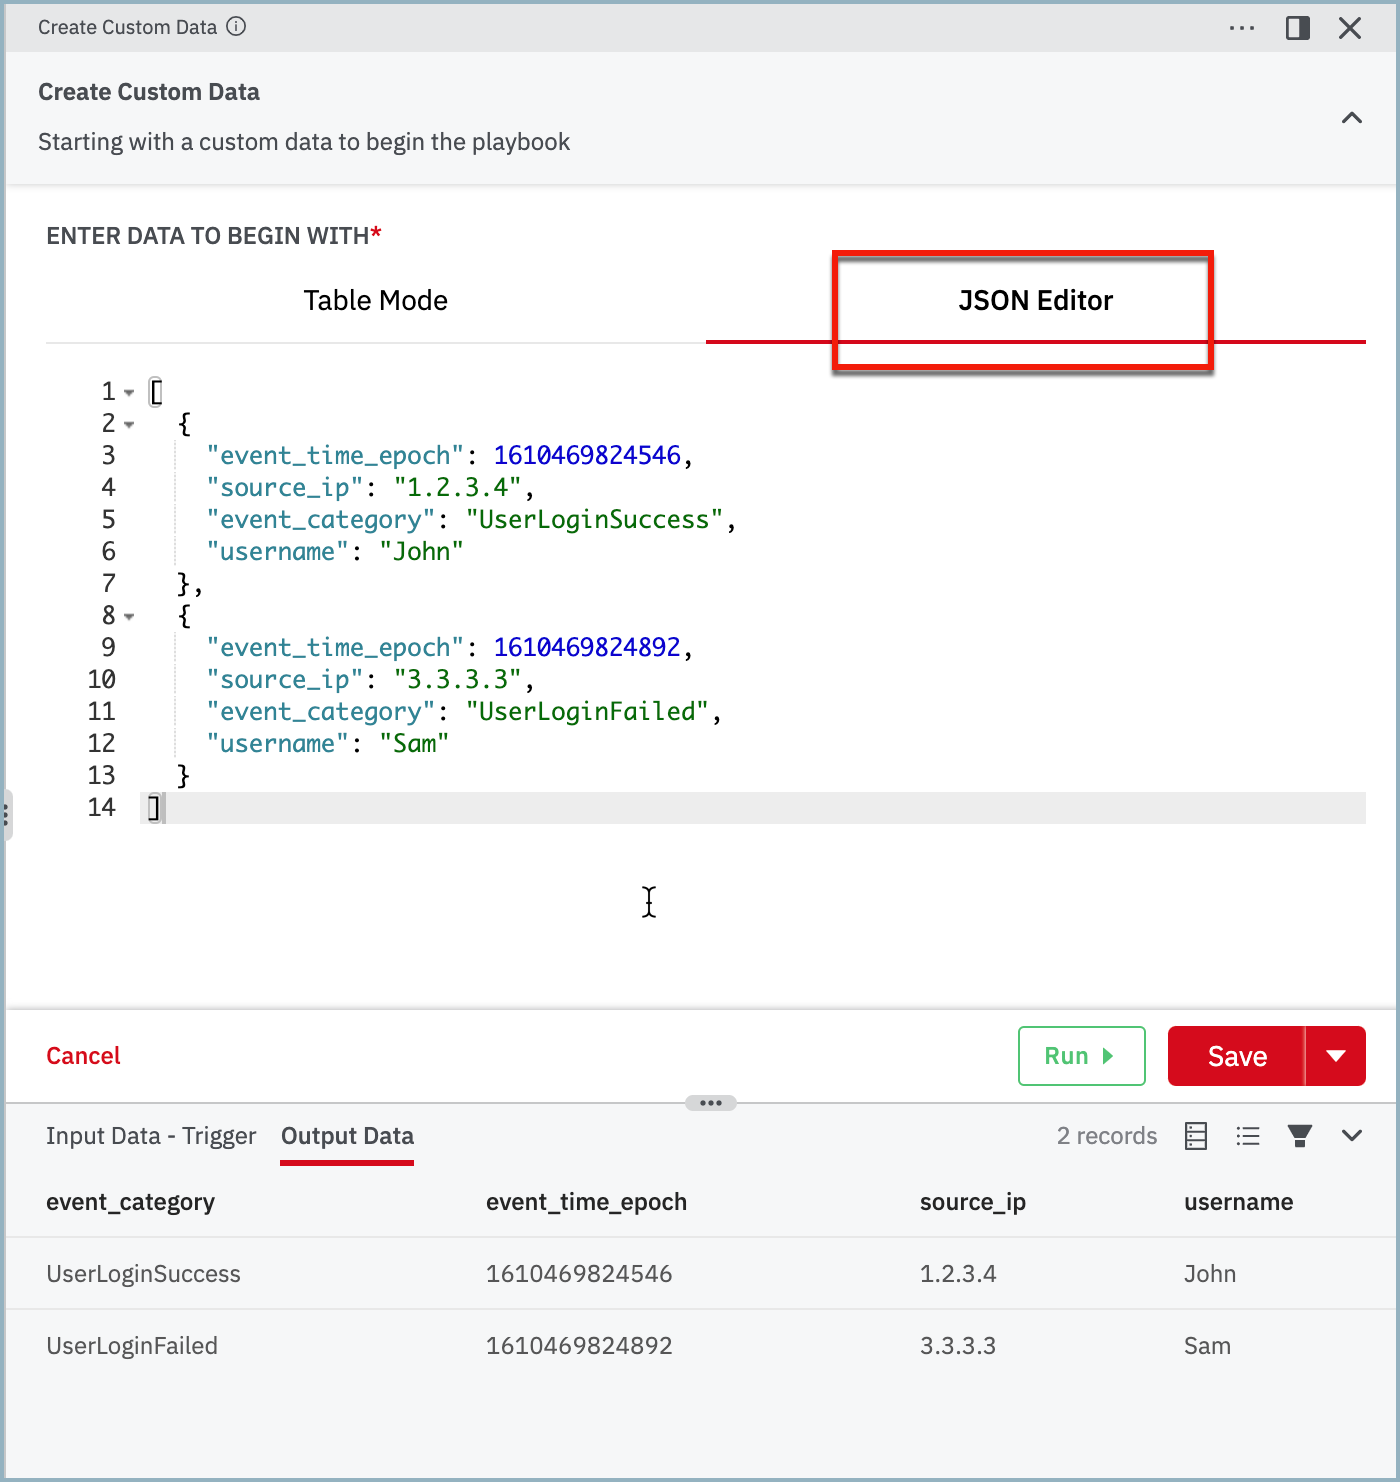The width and height of the screenshot is (1400, 1482).
Task: Click the event_time_epoch column header
Action: 586,1202
